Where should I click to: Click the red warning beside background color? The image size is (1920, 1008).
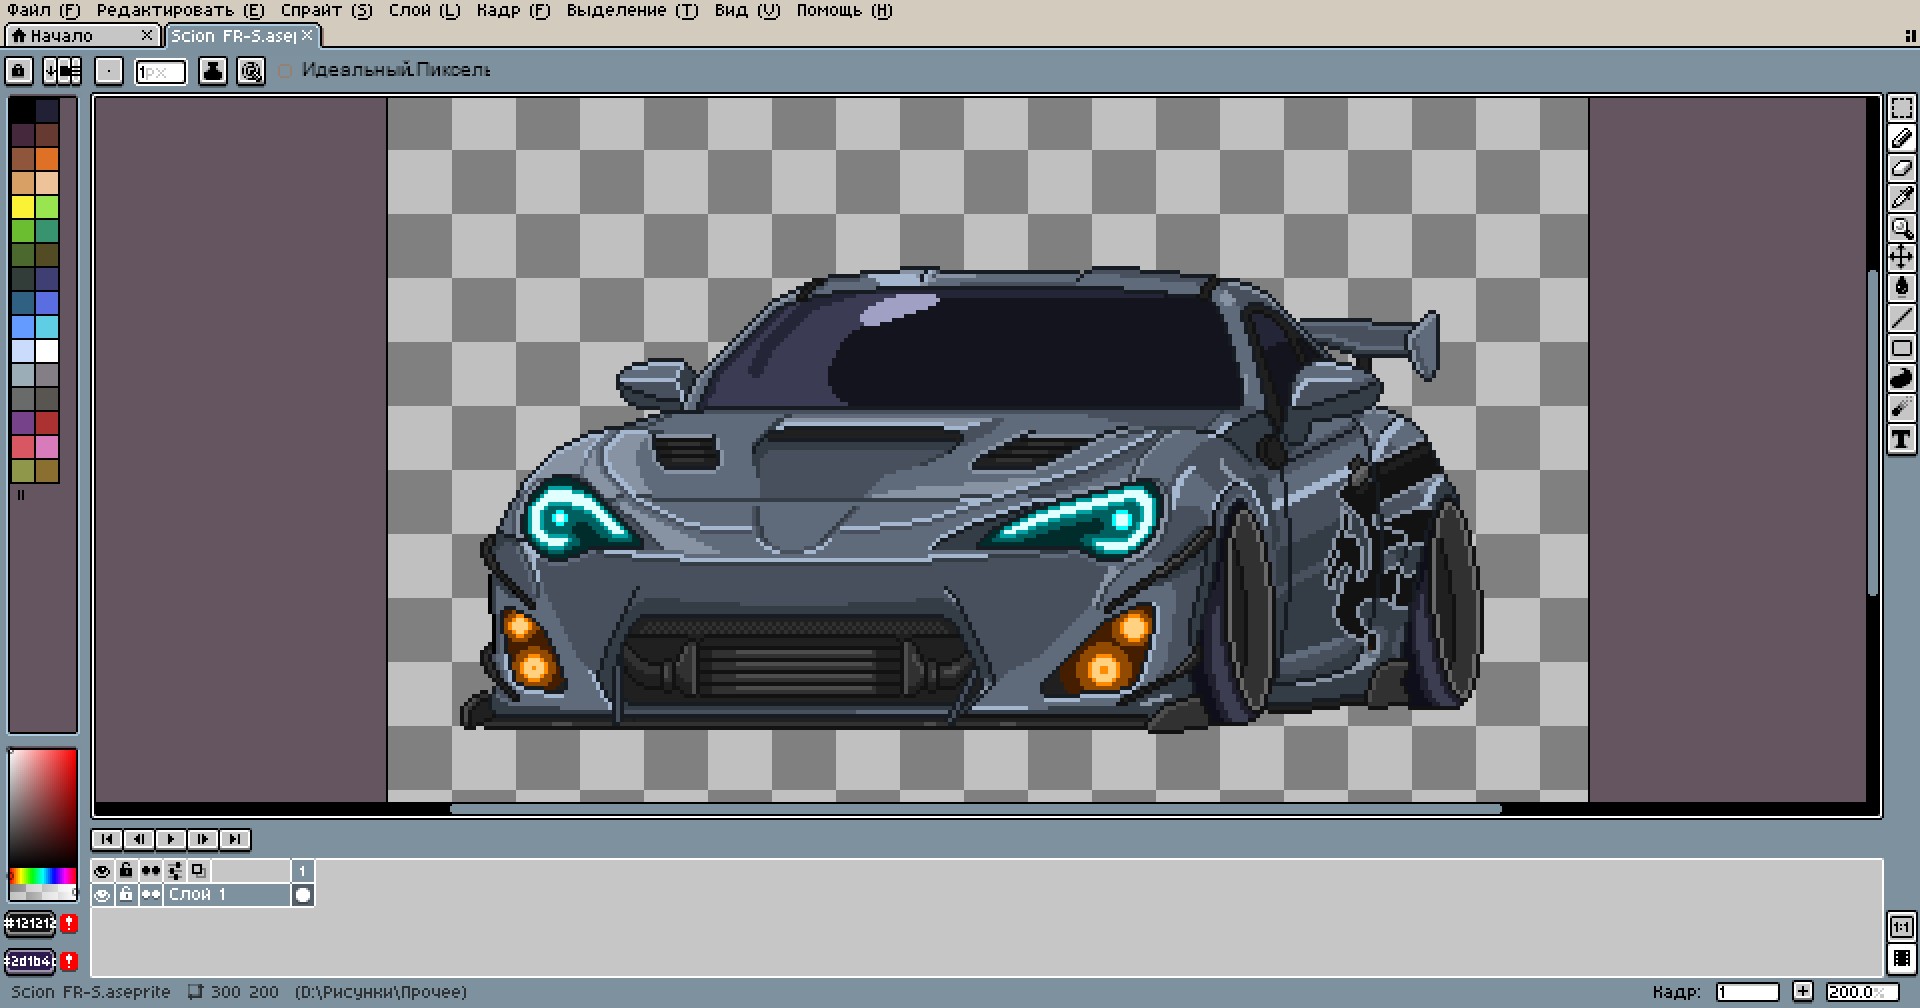tap(69, 962)
